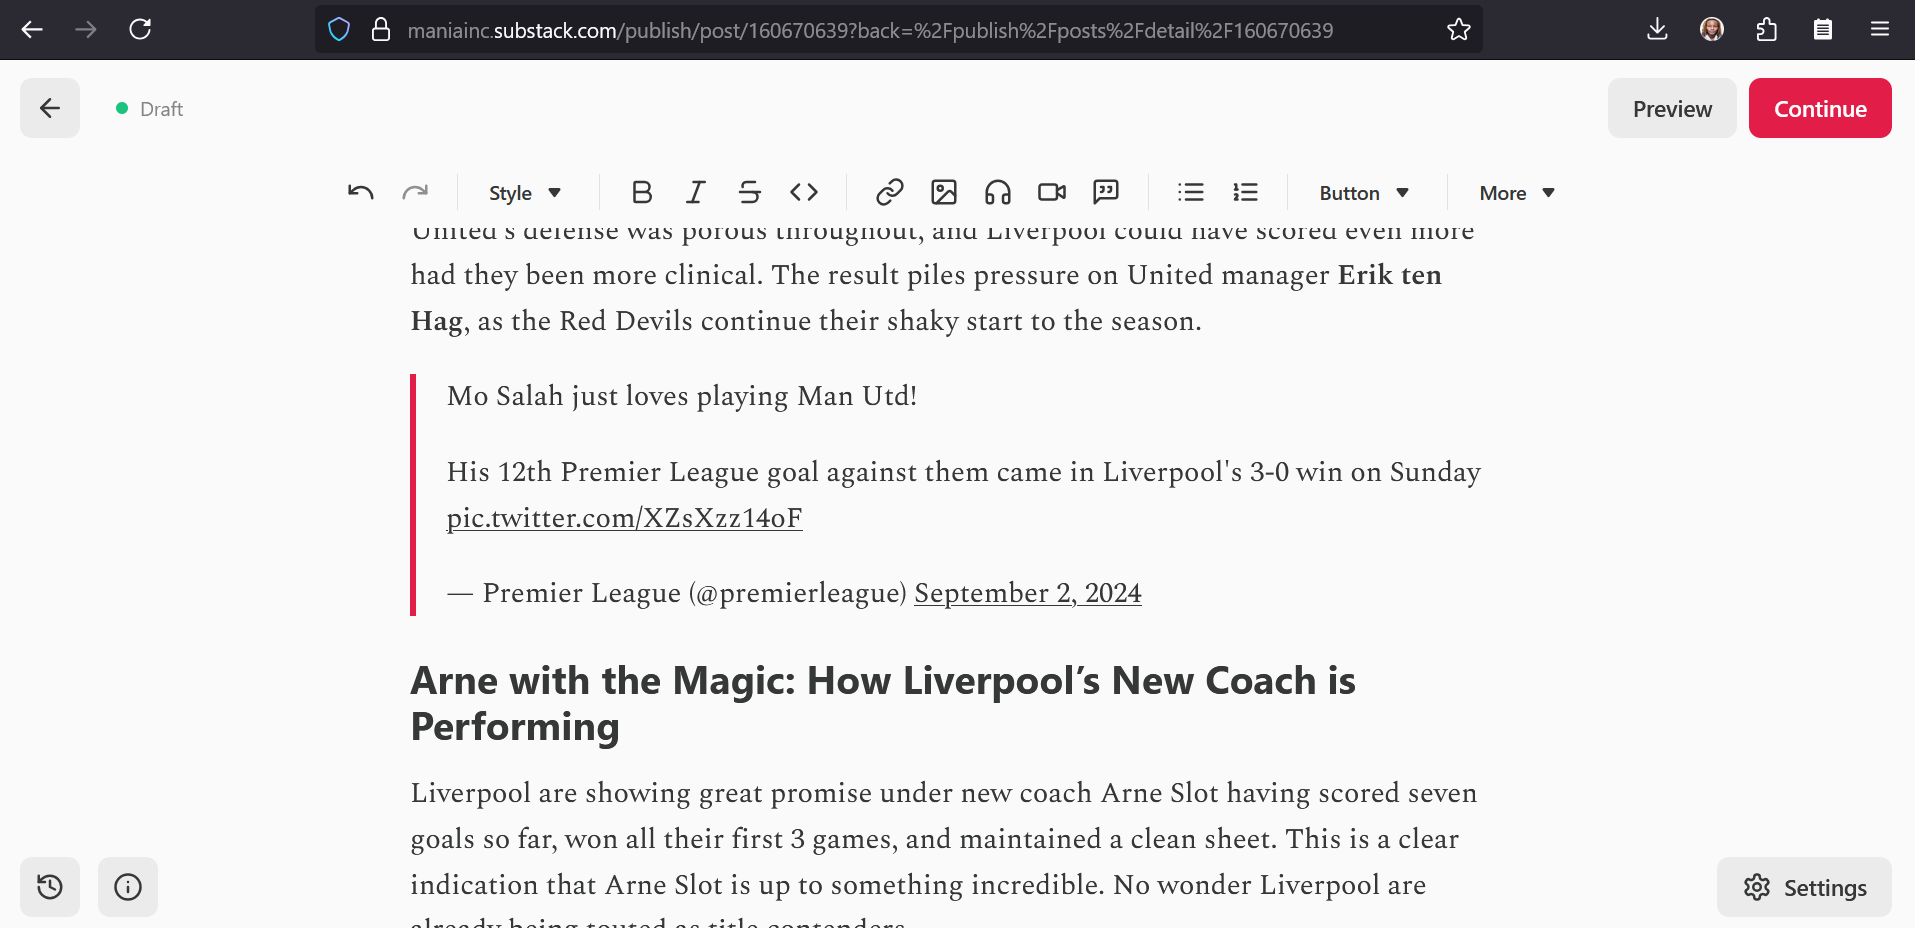Click the browser back arrow
The width and height of the screenshot is (1915, 928).
coord(32,29)
